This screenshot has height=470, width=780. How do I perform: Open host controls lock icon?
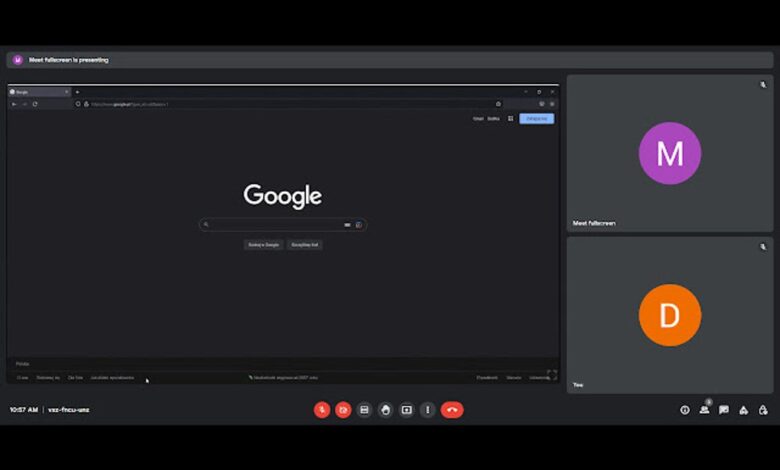tap(762, 409)
